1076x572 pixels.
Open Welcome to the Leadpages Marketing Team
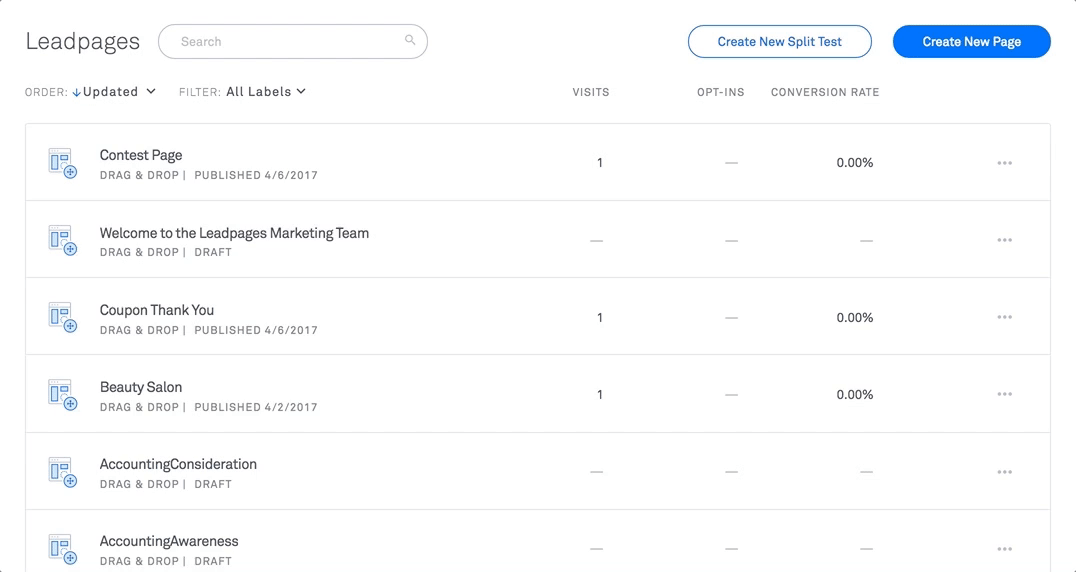point(234,233)
